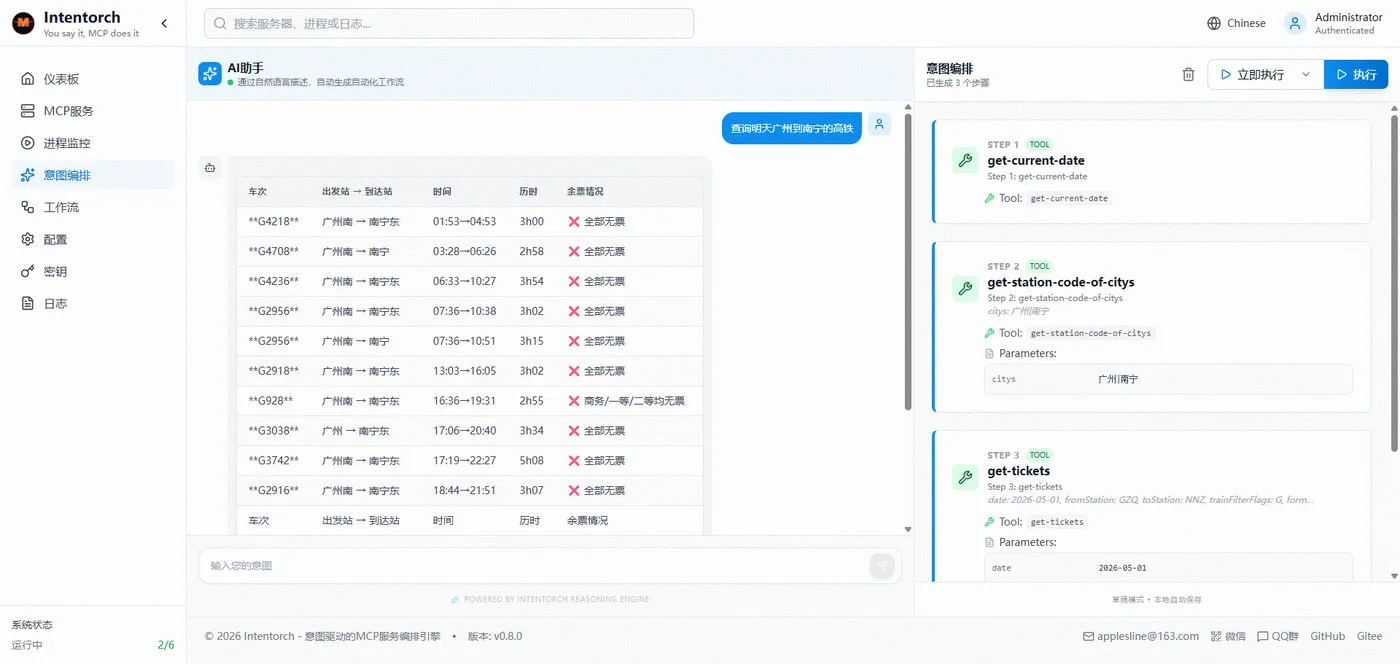Screen dimensions: 1400x664
Task: Click the Administrator avatar icon
Action: (x=1295, y=23)
